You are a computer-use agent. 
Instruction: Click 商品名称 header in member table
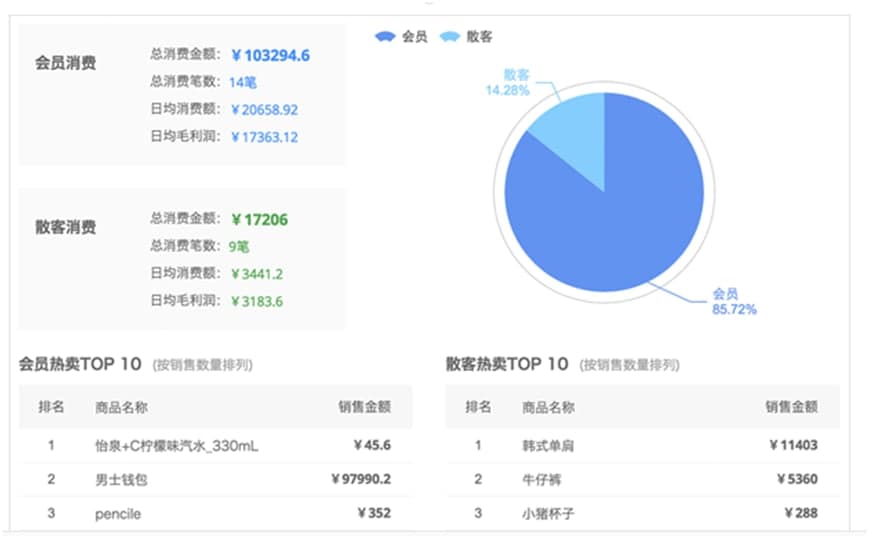(x=121, y=407)
